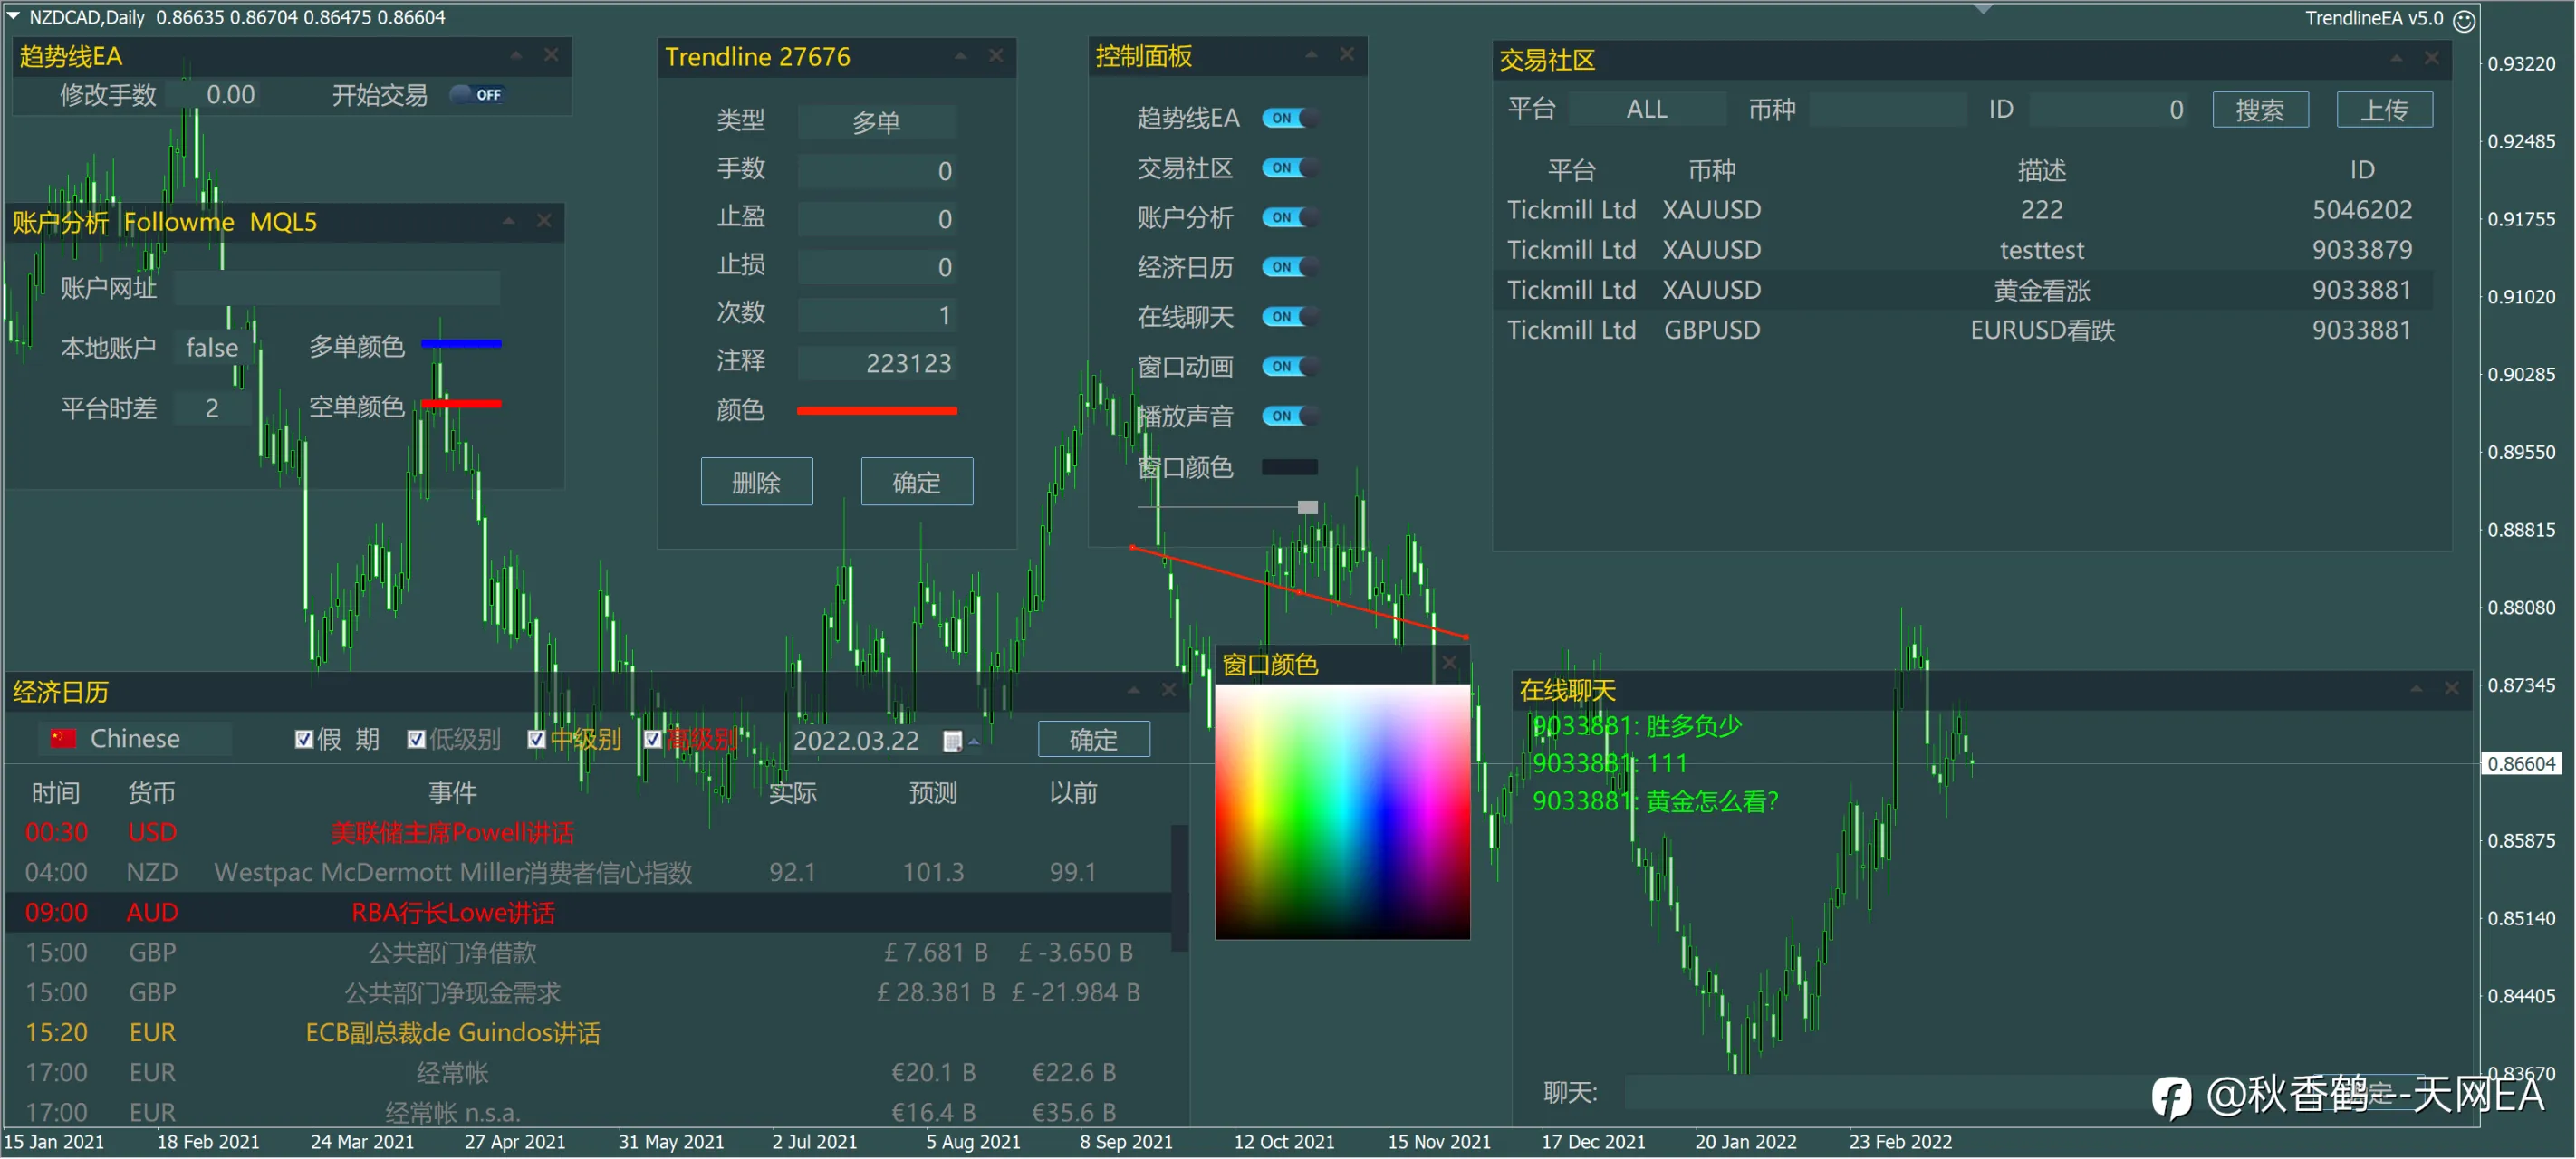2576x1159 pixels.
Task: Uncheck the 假期 holiday checkbox
Action: click(304, 740)
